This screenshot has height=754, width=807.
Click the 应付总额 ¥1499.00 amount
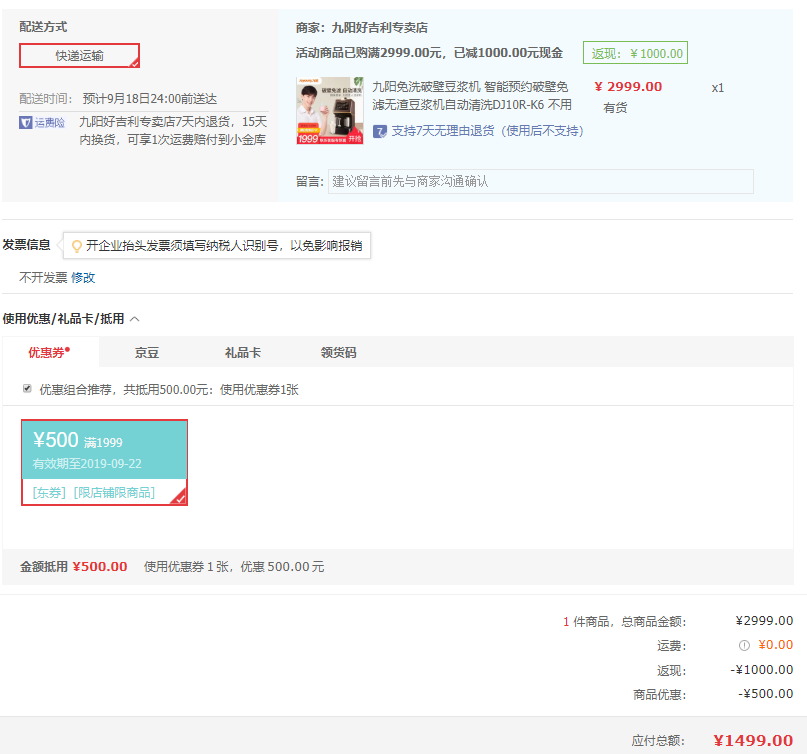[x=753, y=740]
